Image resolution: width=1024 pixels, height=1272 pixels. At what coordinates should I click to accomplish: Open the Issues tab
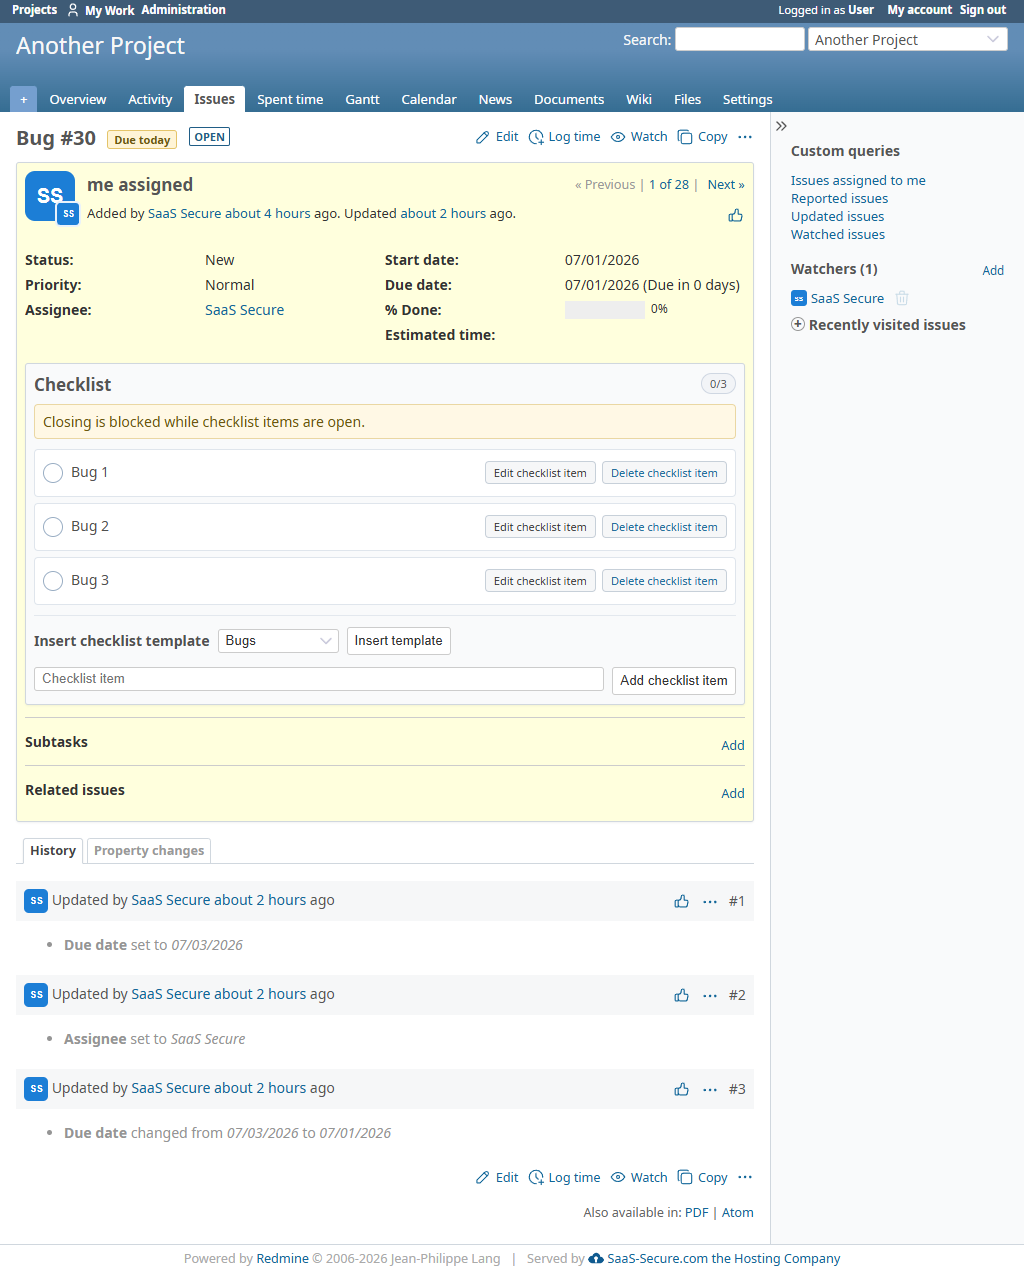214,99
